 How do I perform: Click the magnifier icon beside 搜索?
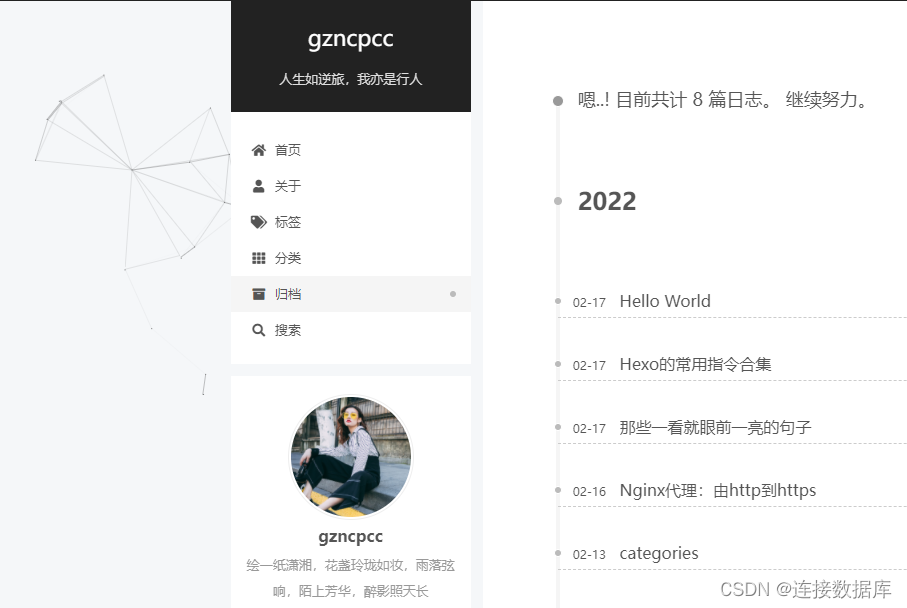(259, 330)
